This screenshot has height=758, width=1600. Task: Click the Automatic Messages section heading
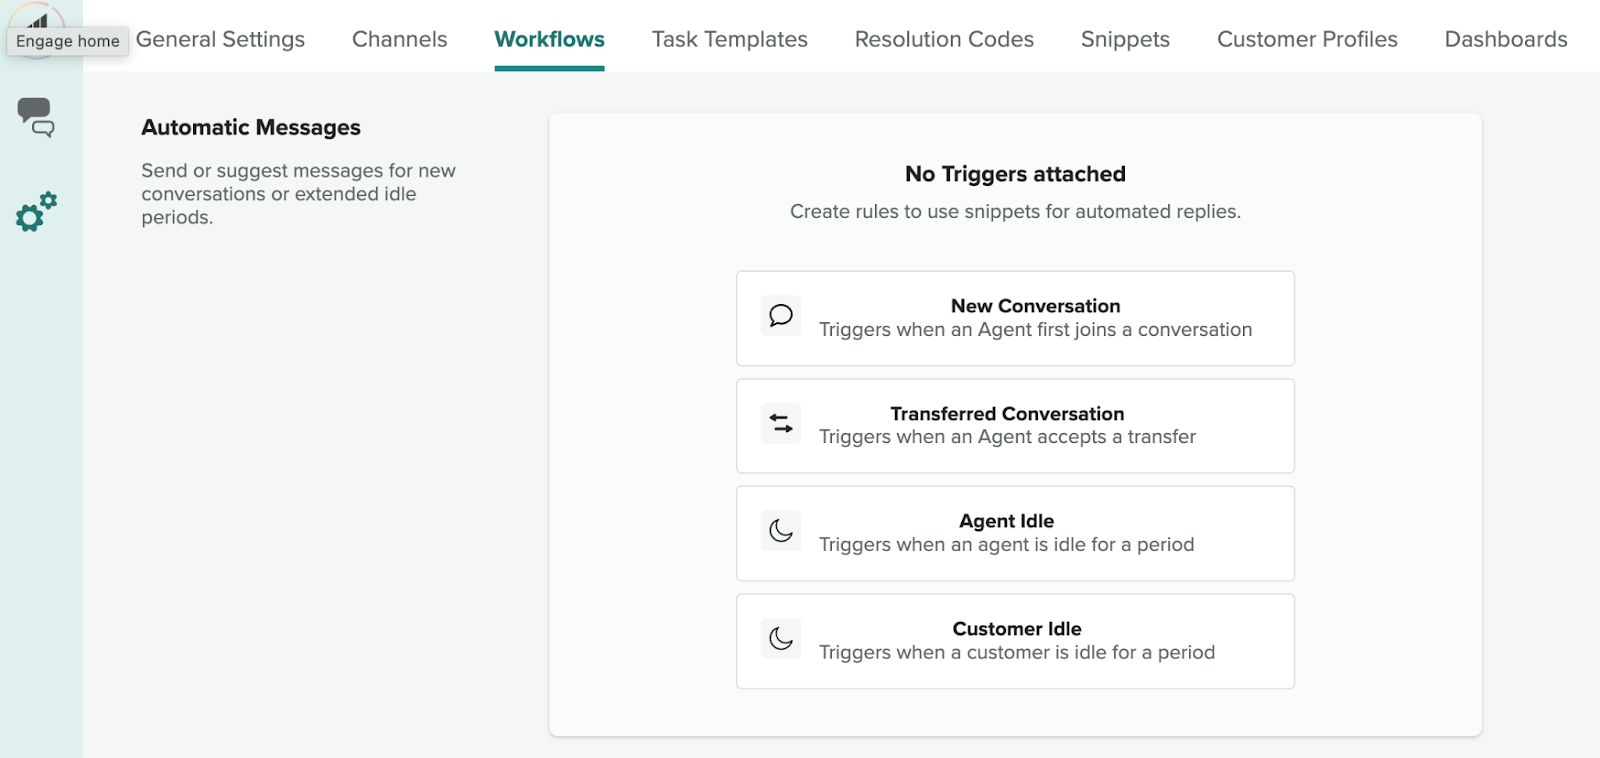click(x=251, y=128)
